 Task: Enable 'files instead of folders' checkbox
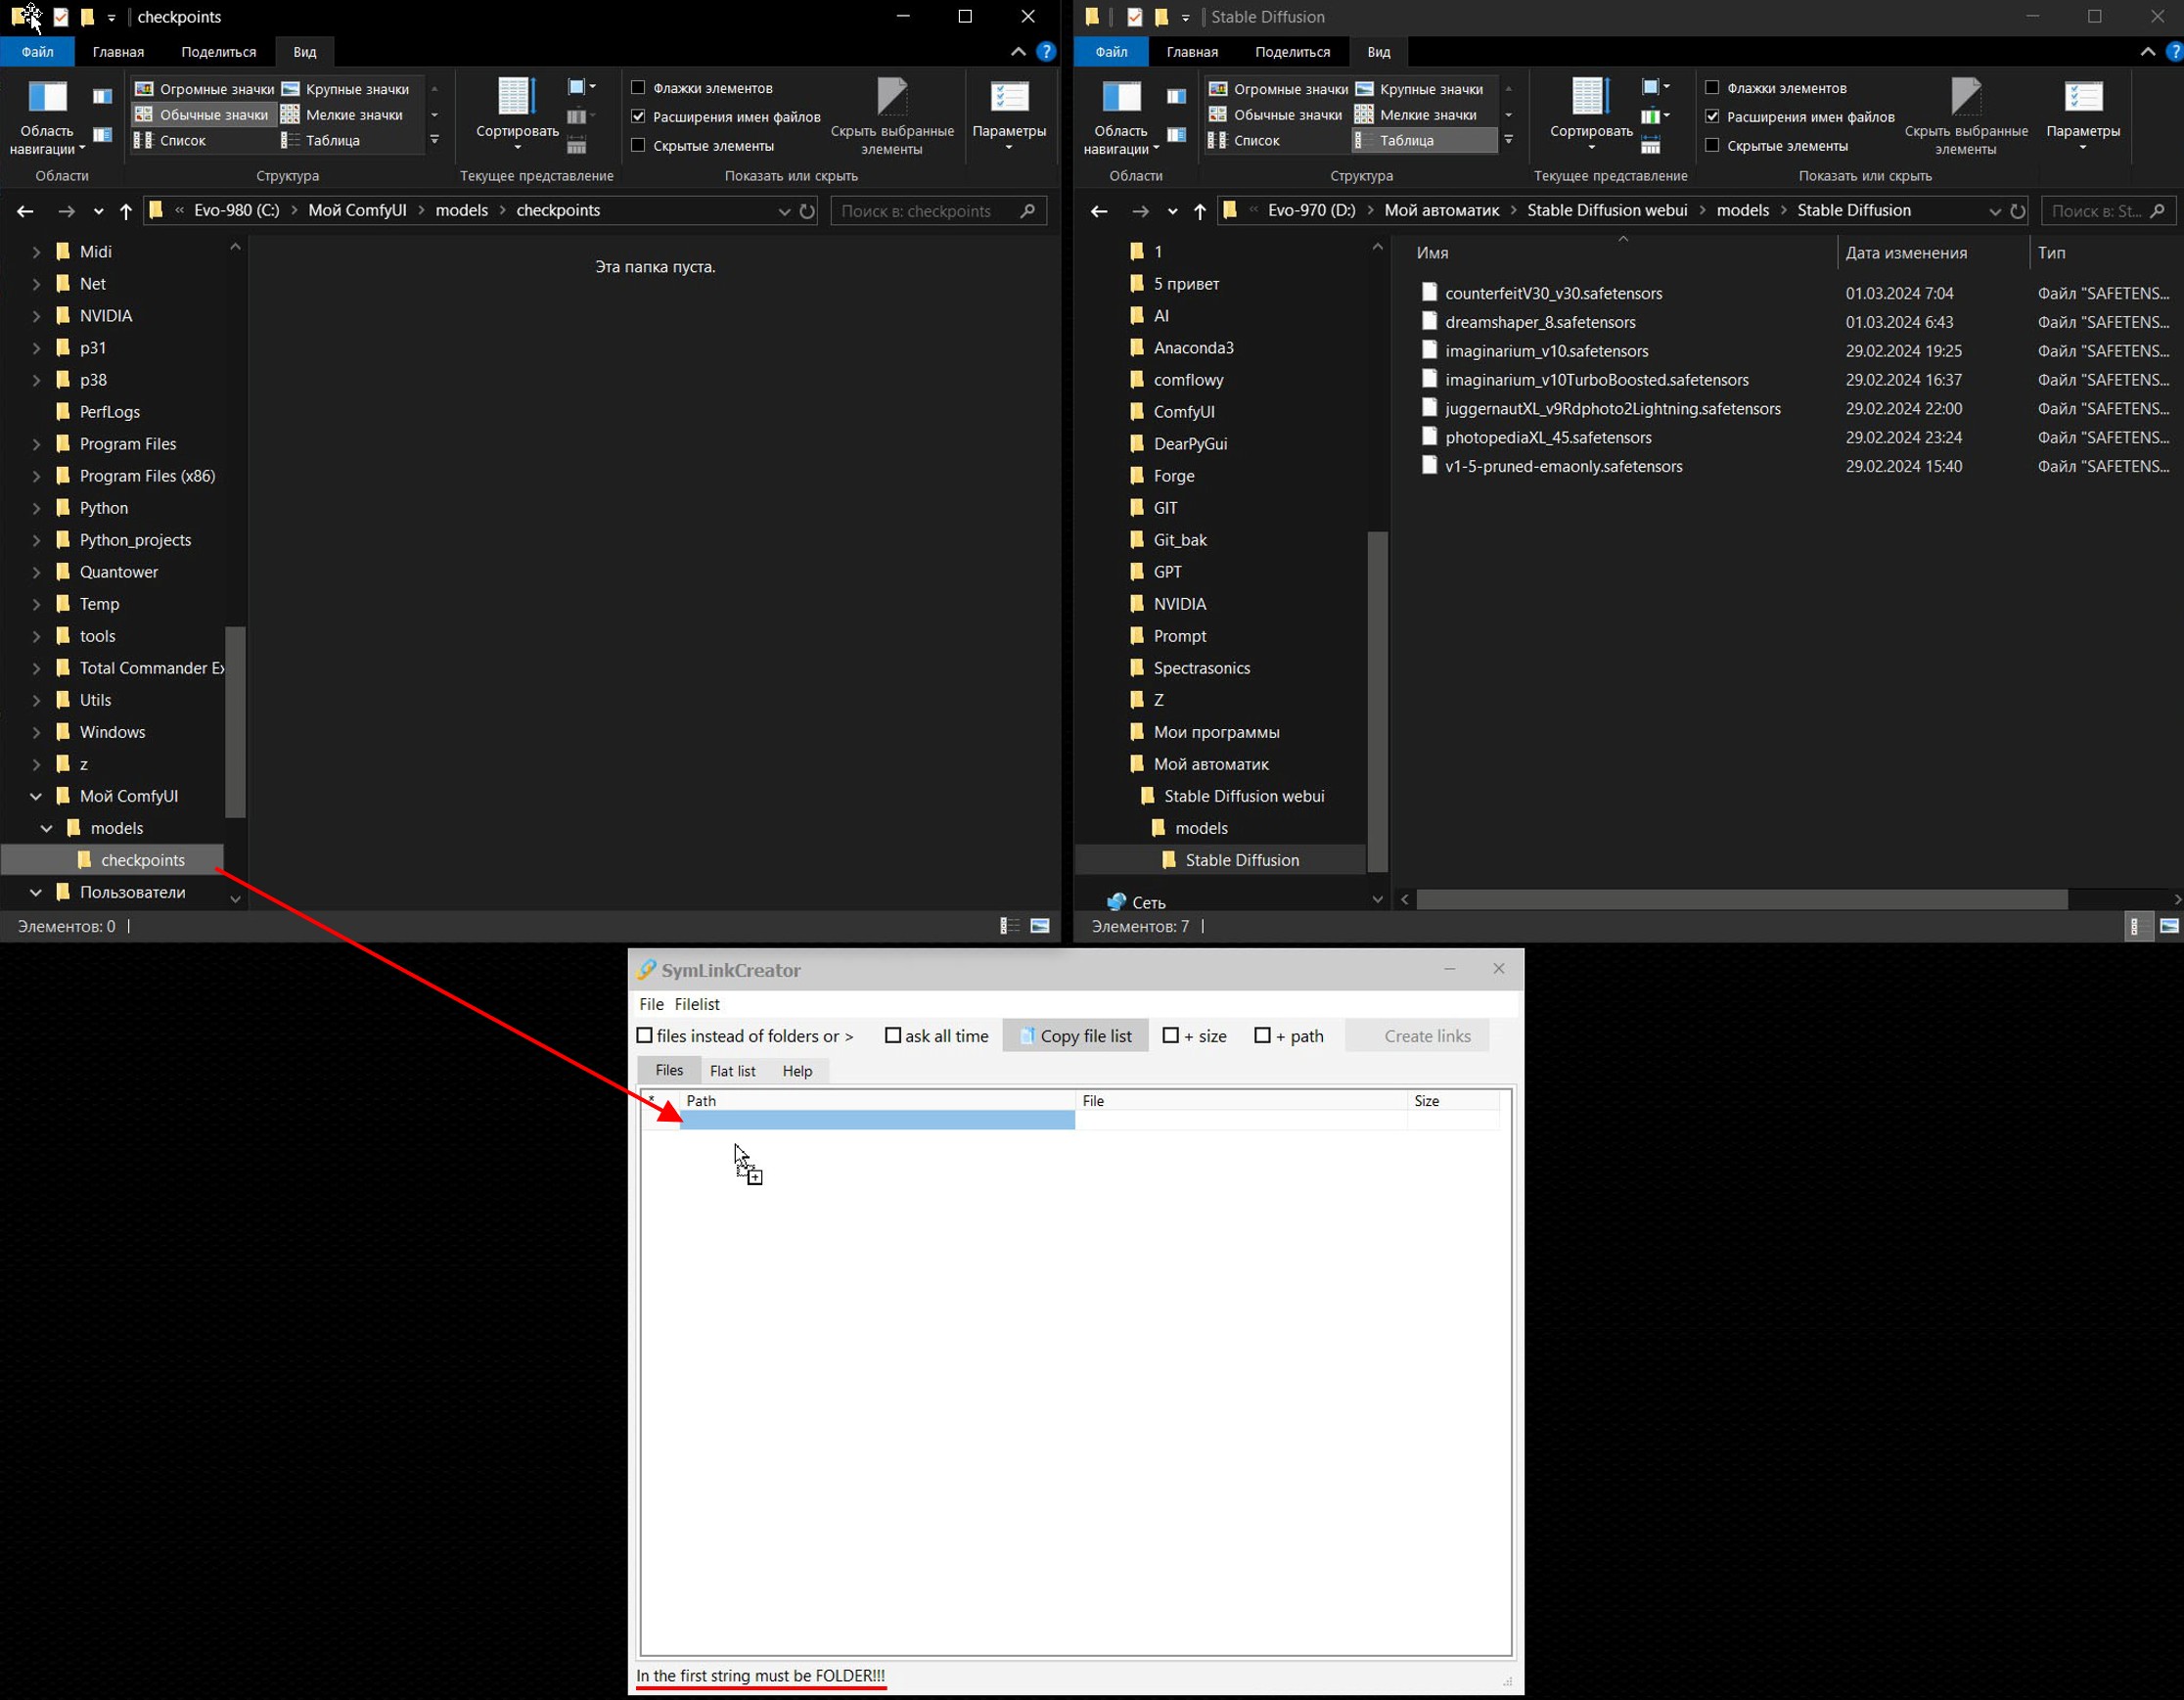[645, 1036]
